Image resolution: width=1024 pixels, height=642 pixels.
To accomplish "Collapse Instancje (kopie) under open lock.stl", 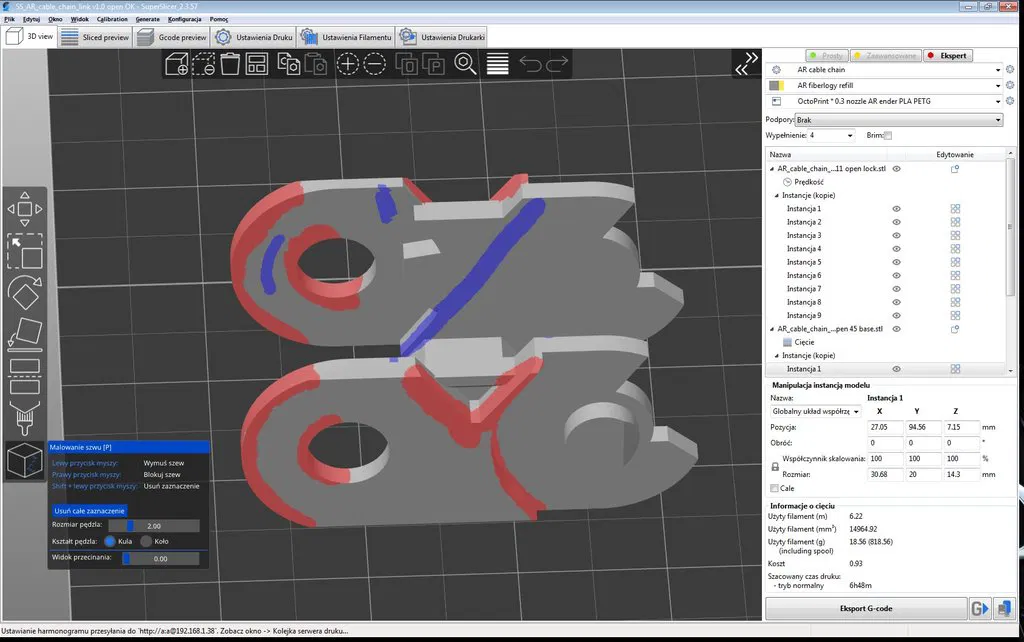I will (x=776, y=195).
